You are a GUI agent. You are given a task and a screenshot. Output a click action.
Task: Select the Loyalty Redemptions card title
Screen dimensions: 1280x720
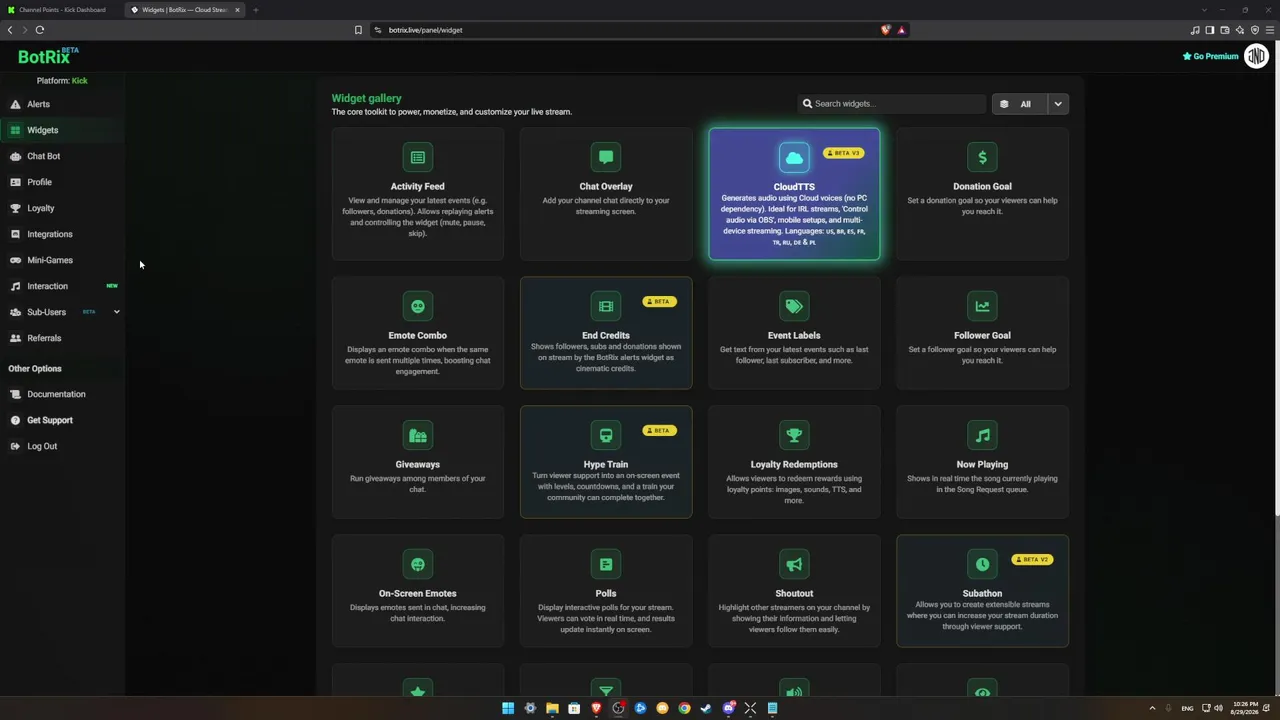pyautogui.click(x=794, y=464)
